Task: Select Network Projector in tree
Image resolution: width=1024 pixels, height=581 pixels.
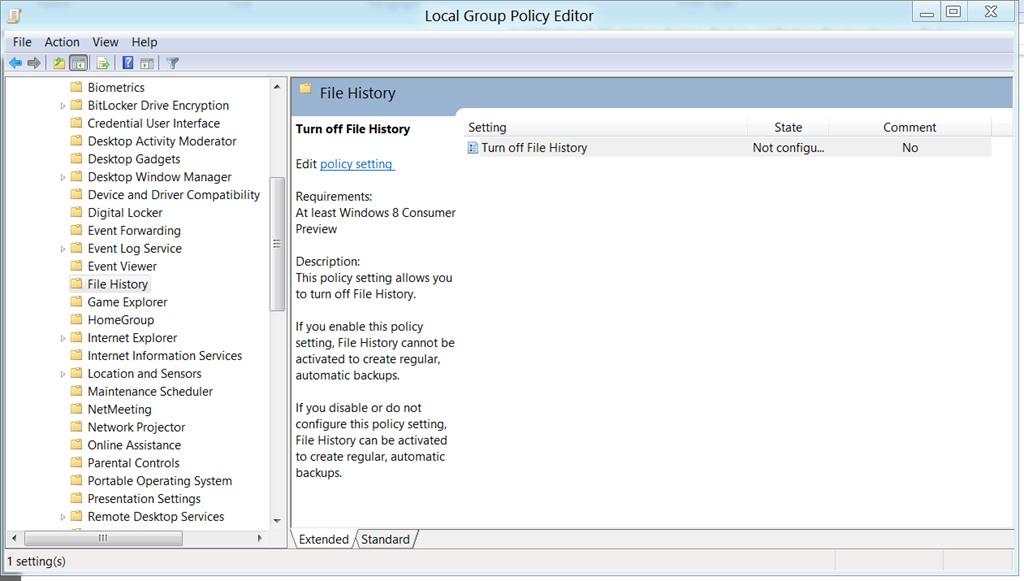Action: (x=136, y=427)
